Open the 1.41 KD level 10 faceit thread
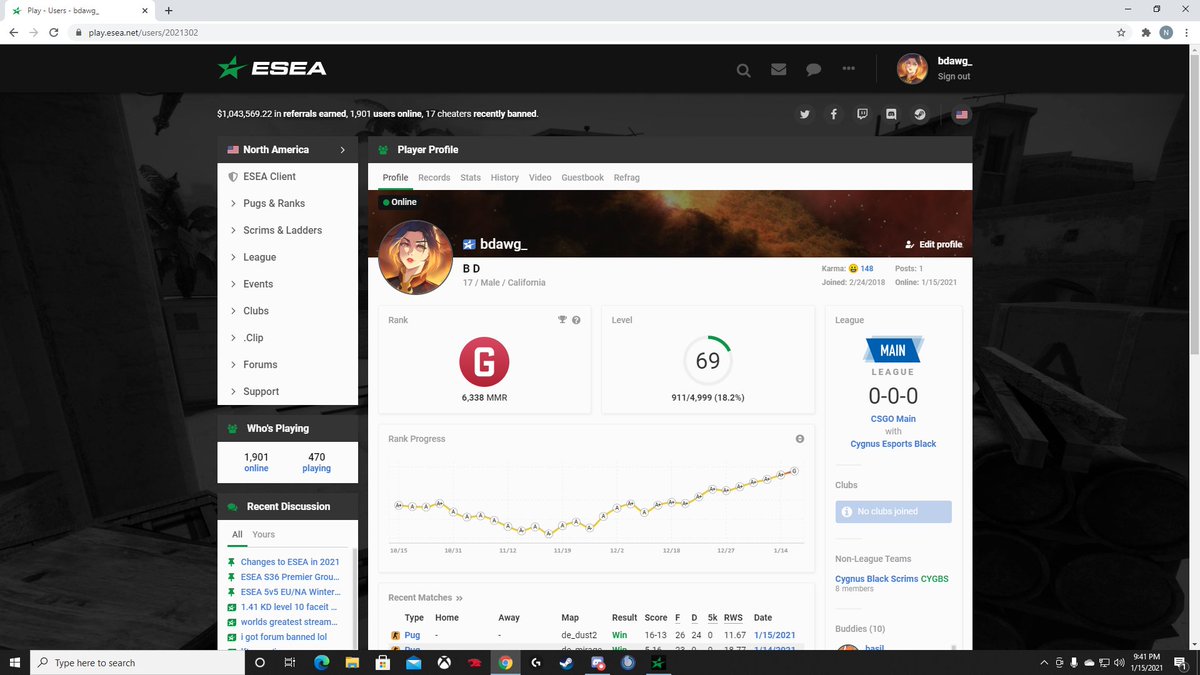The image size is (1200, 675). 289,607
